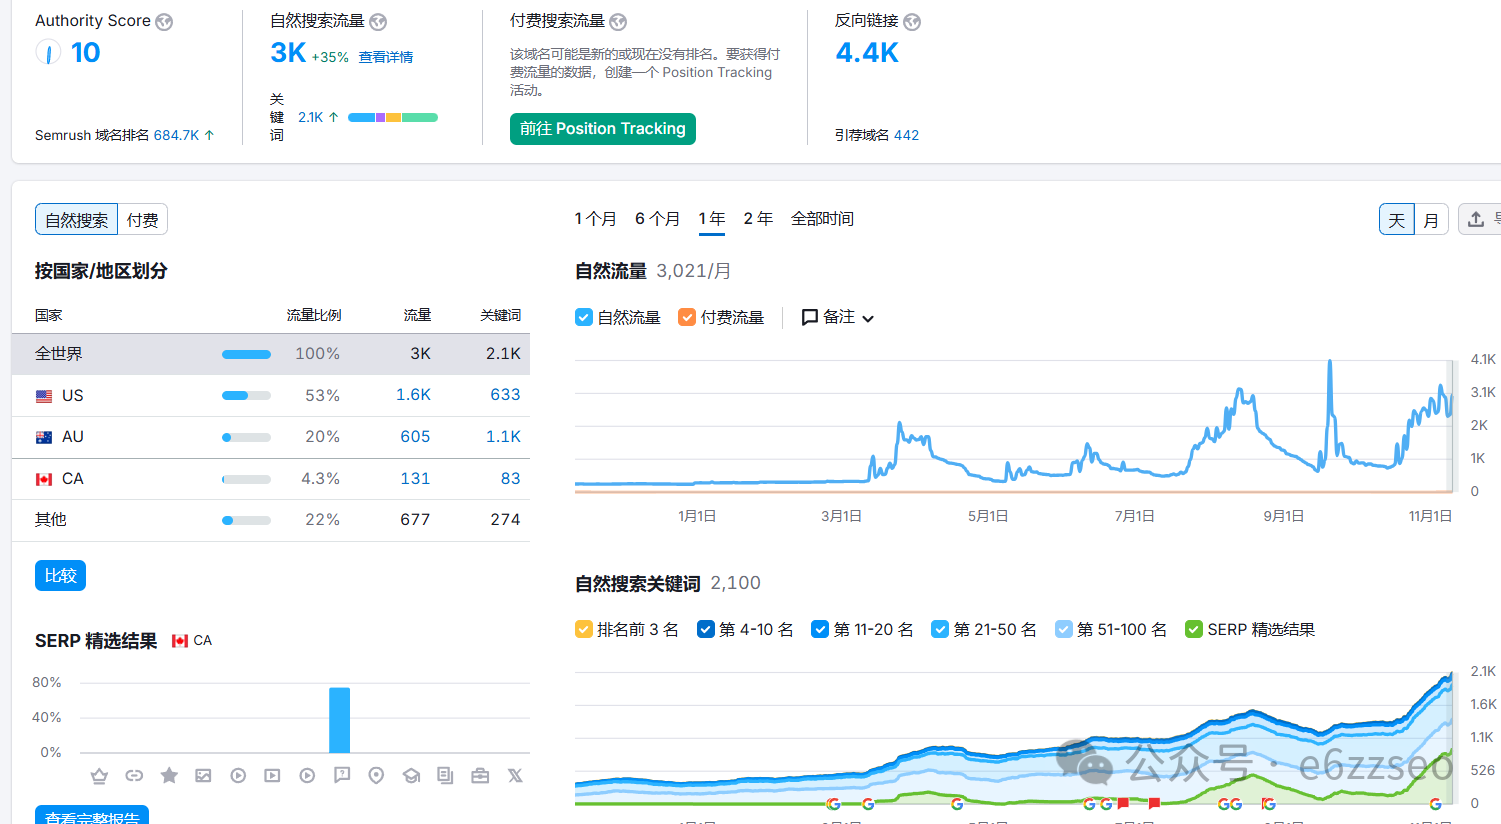1501x824 pixels.
Task: Select the image pack icon in SERP features
Action: (203, 776)
